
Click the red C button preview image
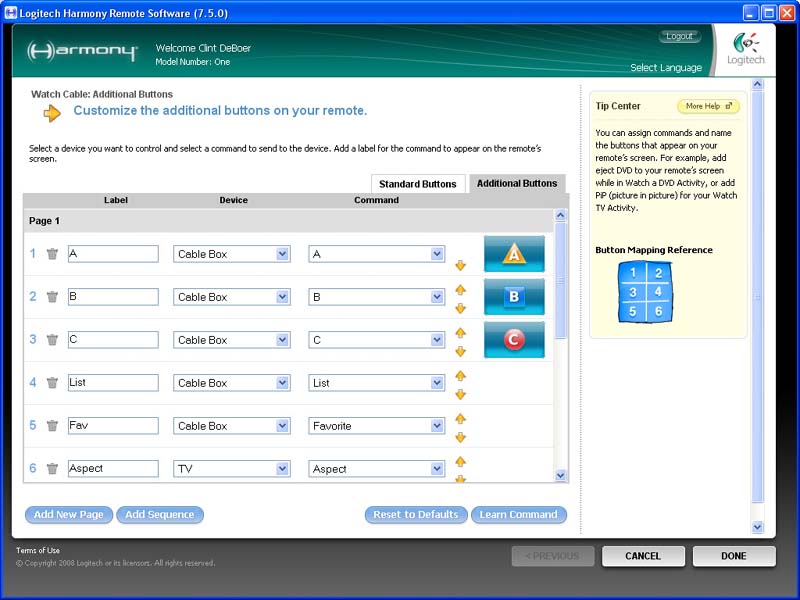[x=514, y=340]
